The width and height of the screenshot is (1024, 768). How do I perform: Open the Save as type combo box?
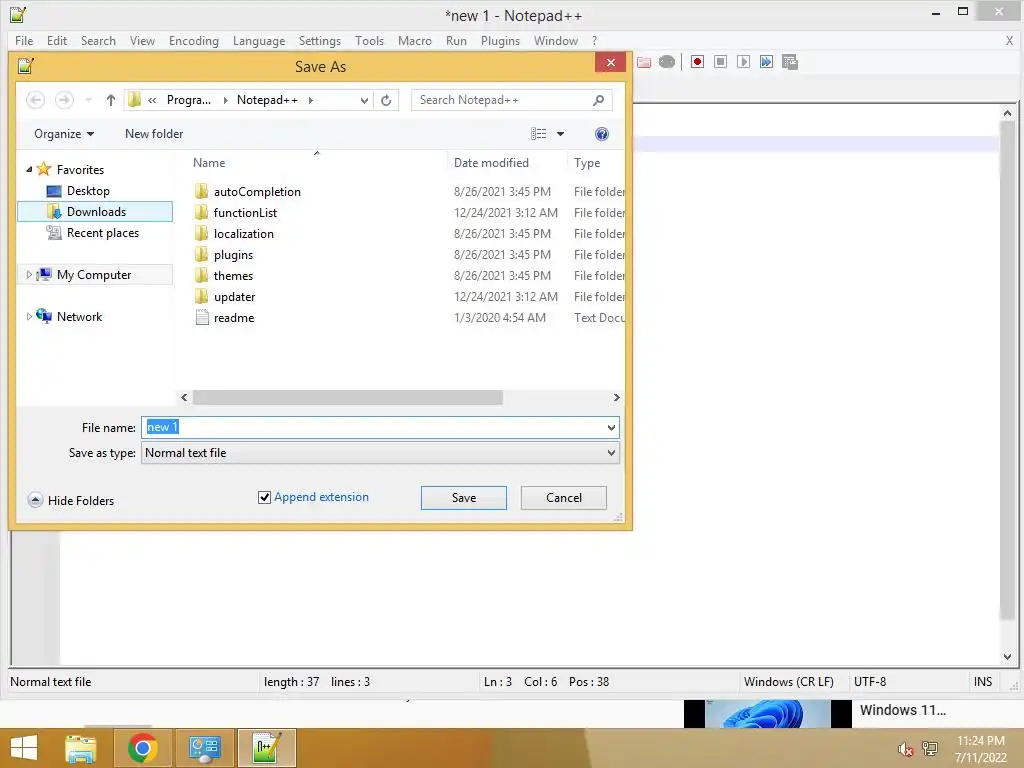point(380,453)
